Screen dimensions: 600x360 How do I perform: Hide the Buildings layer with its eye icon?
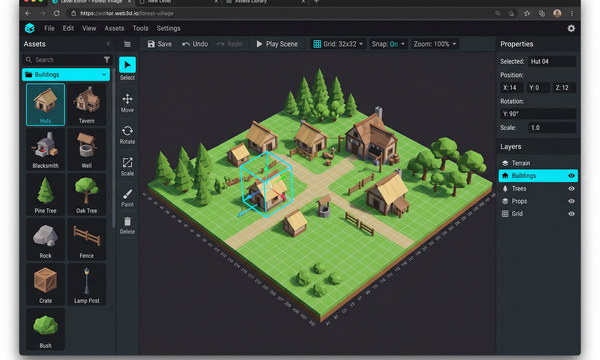click(571, 176)
